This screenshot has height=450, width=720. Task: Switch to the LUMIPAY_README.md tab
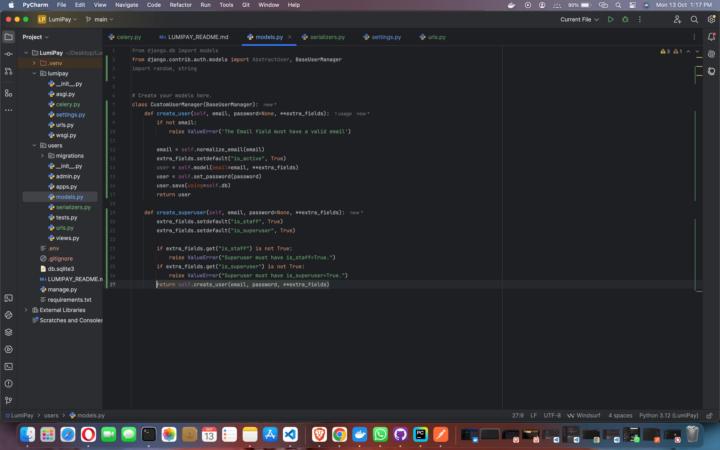click(x=194, y=37)
